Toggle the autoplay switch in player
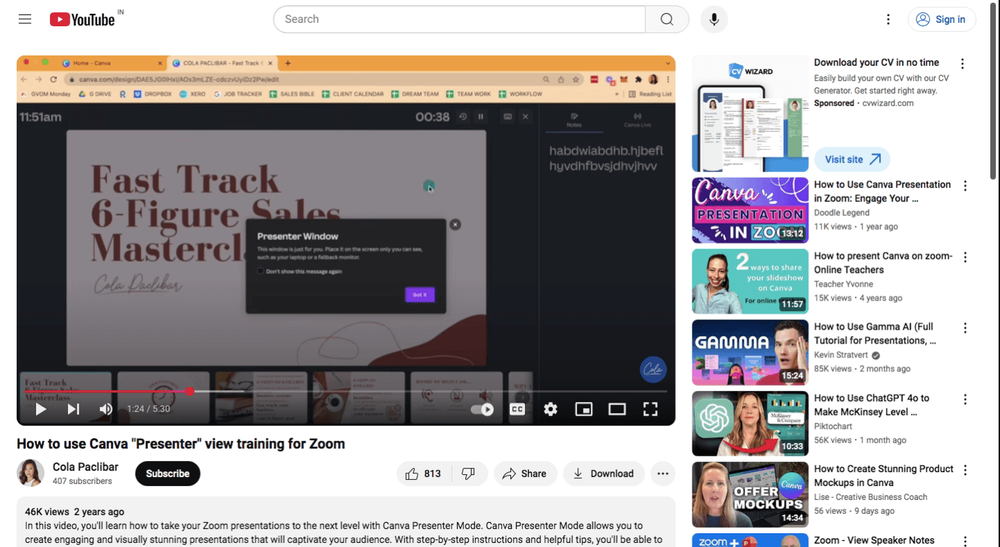Screen dimensions: 1000x547 482,409
